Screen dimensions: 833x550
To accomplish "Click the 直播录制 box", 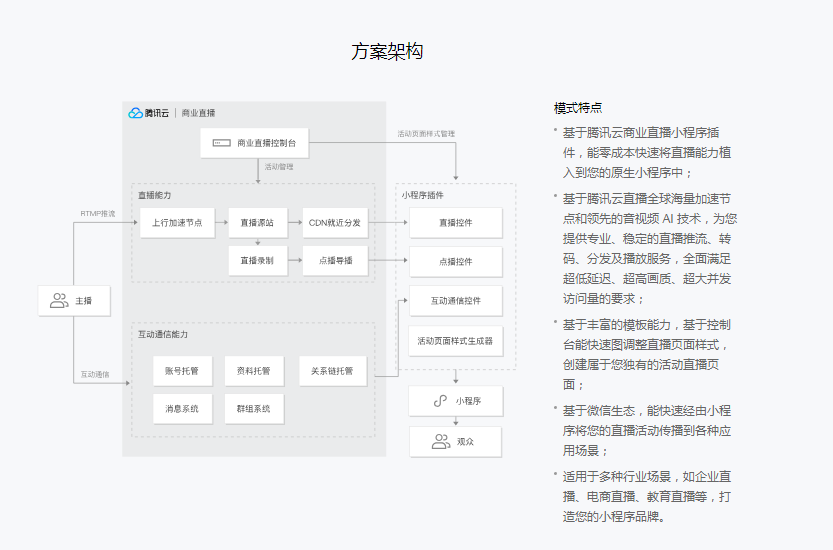I will 258,260.
